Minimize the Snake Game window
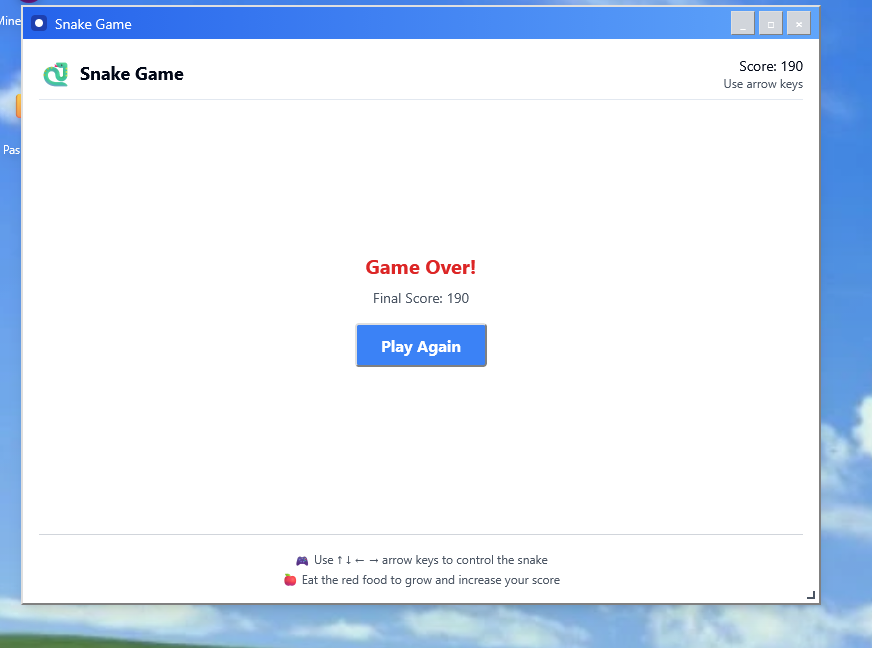This screenshot has height=648, width=872. coord(742,23)
